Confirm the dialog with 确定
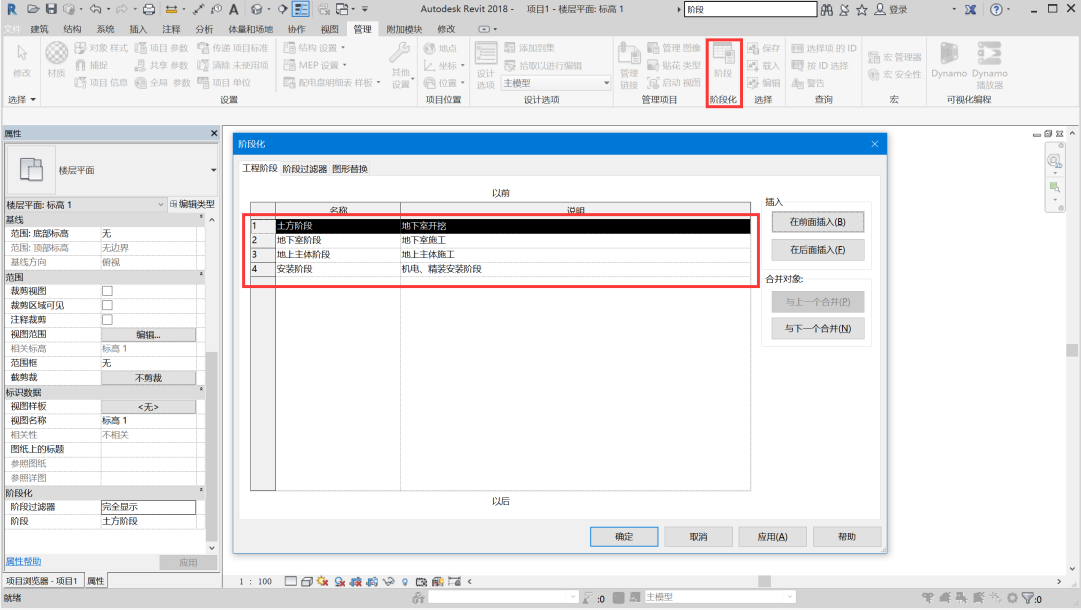 [x=624, y=537]
